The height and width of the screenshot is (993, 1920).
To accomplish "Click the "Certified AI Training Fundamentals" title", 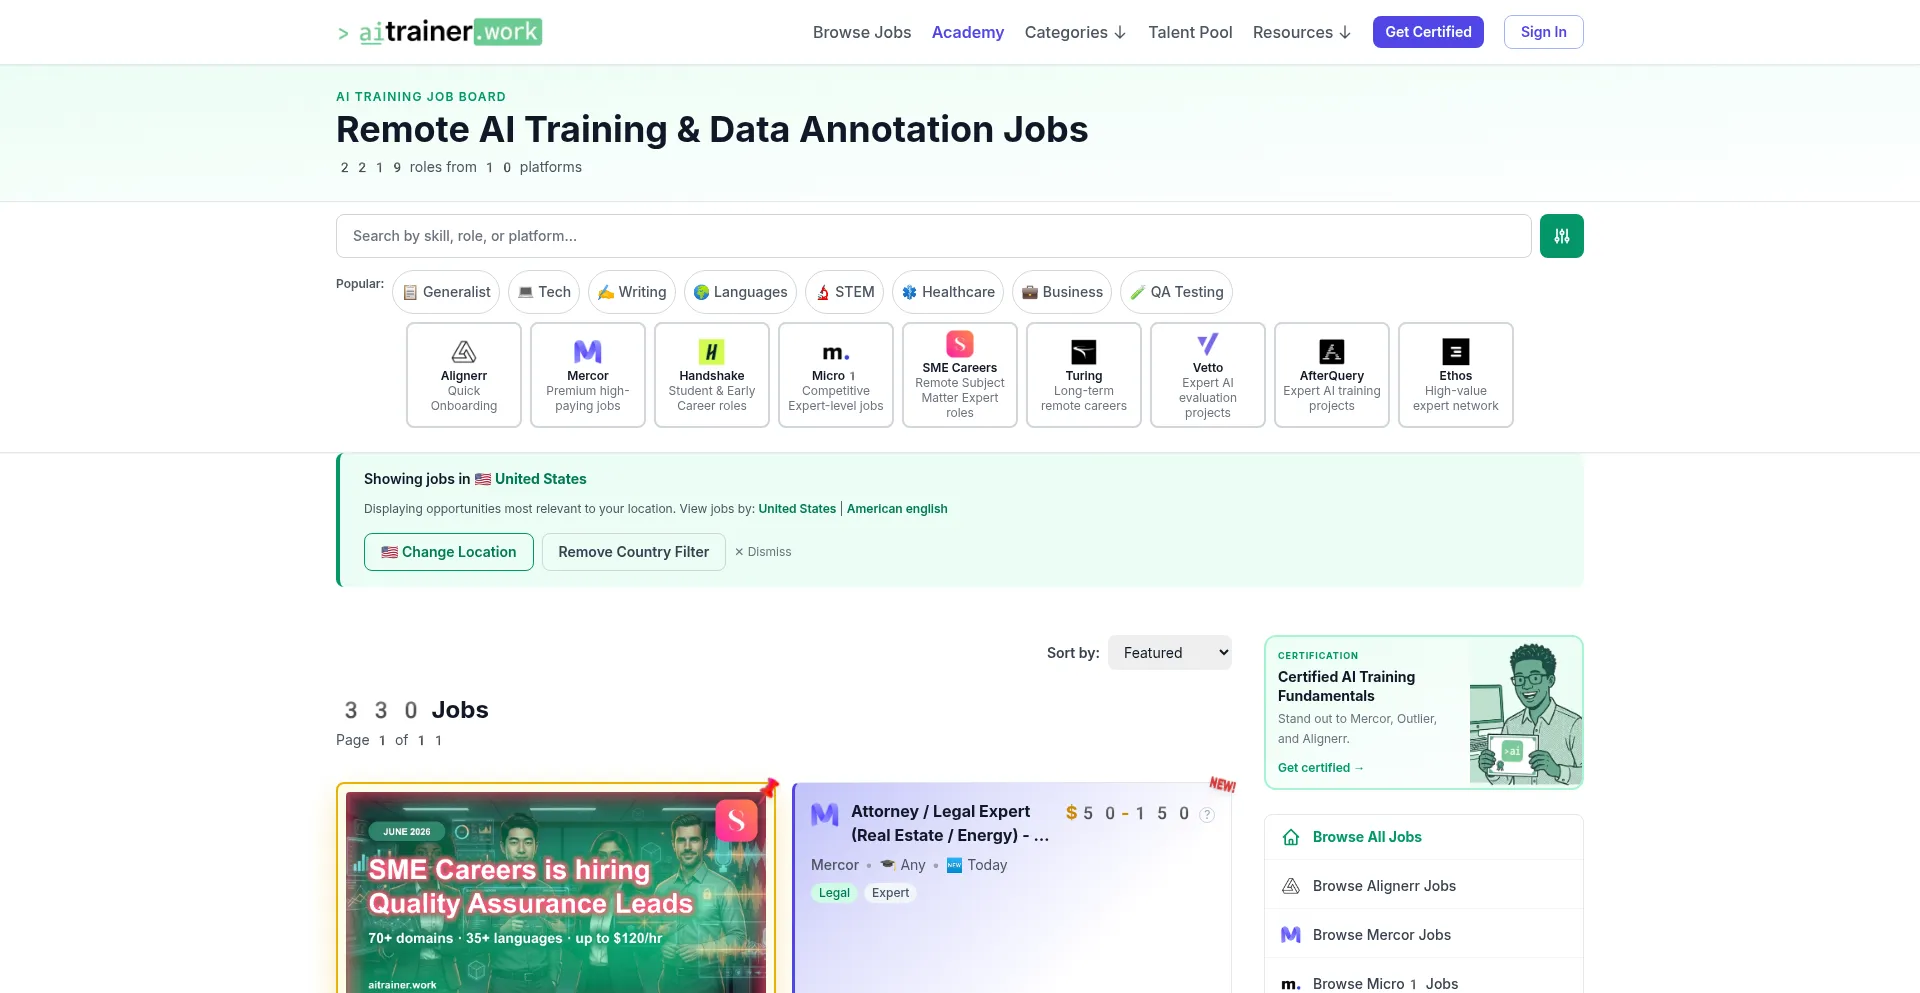I will click(1346, 686).
